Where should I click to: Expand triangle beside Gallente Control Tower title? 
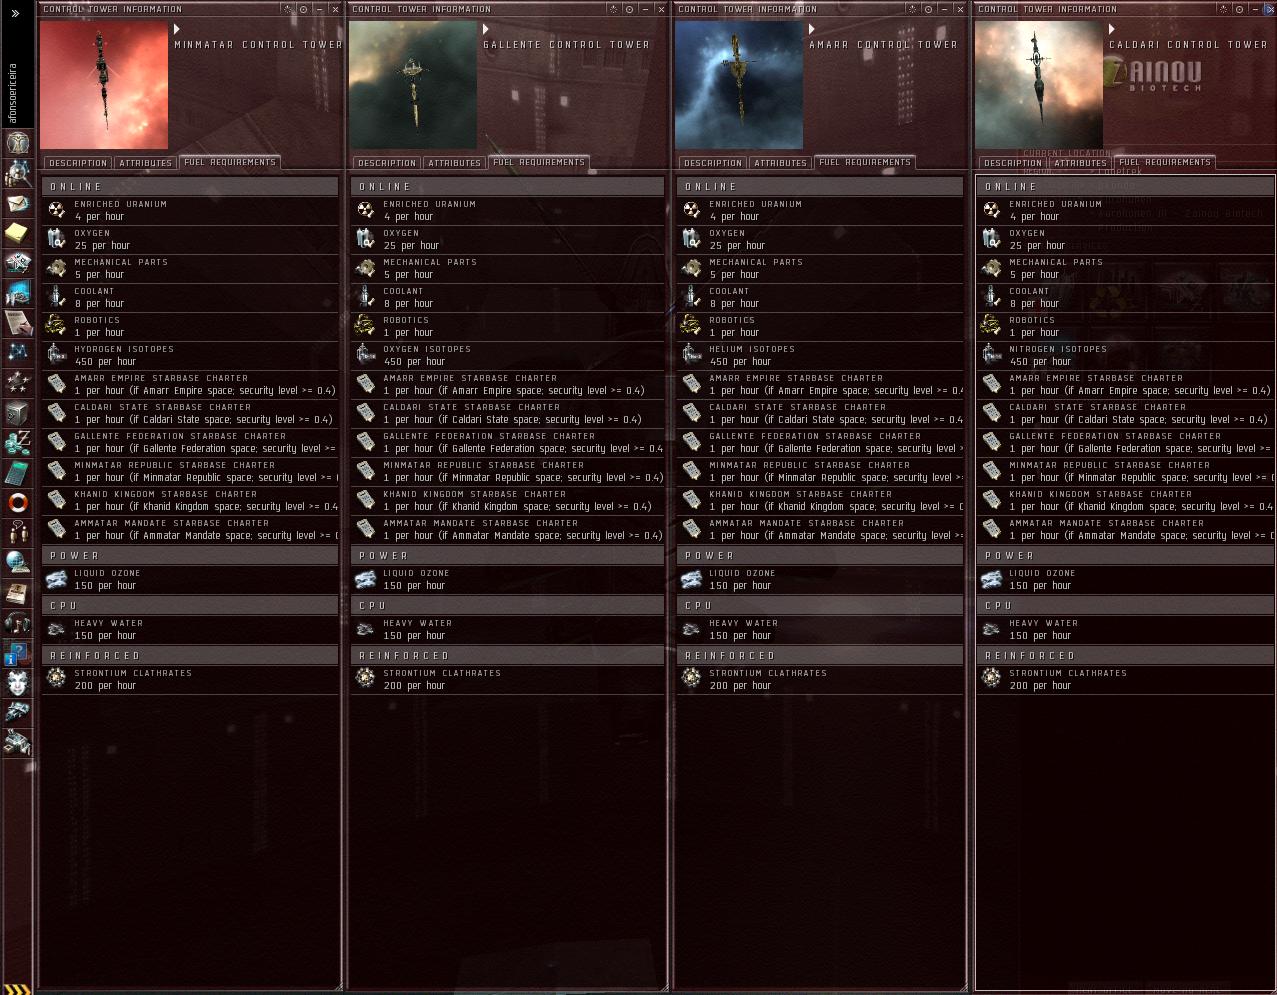point(486,30)
